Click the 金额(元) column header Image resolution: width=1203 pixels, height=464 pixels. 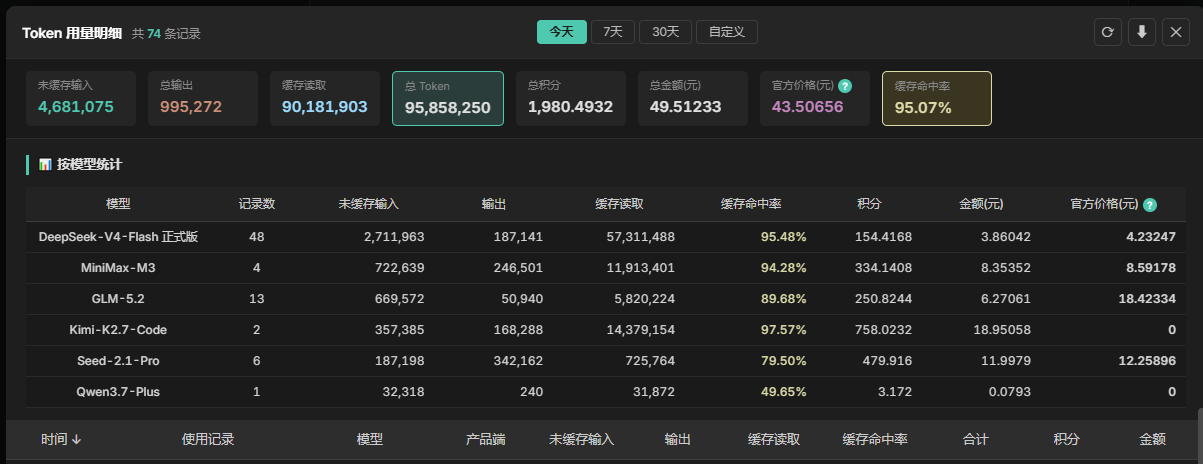coord(981,204)
